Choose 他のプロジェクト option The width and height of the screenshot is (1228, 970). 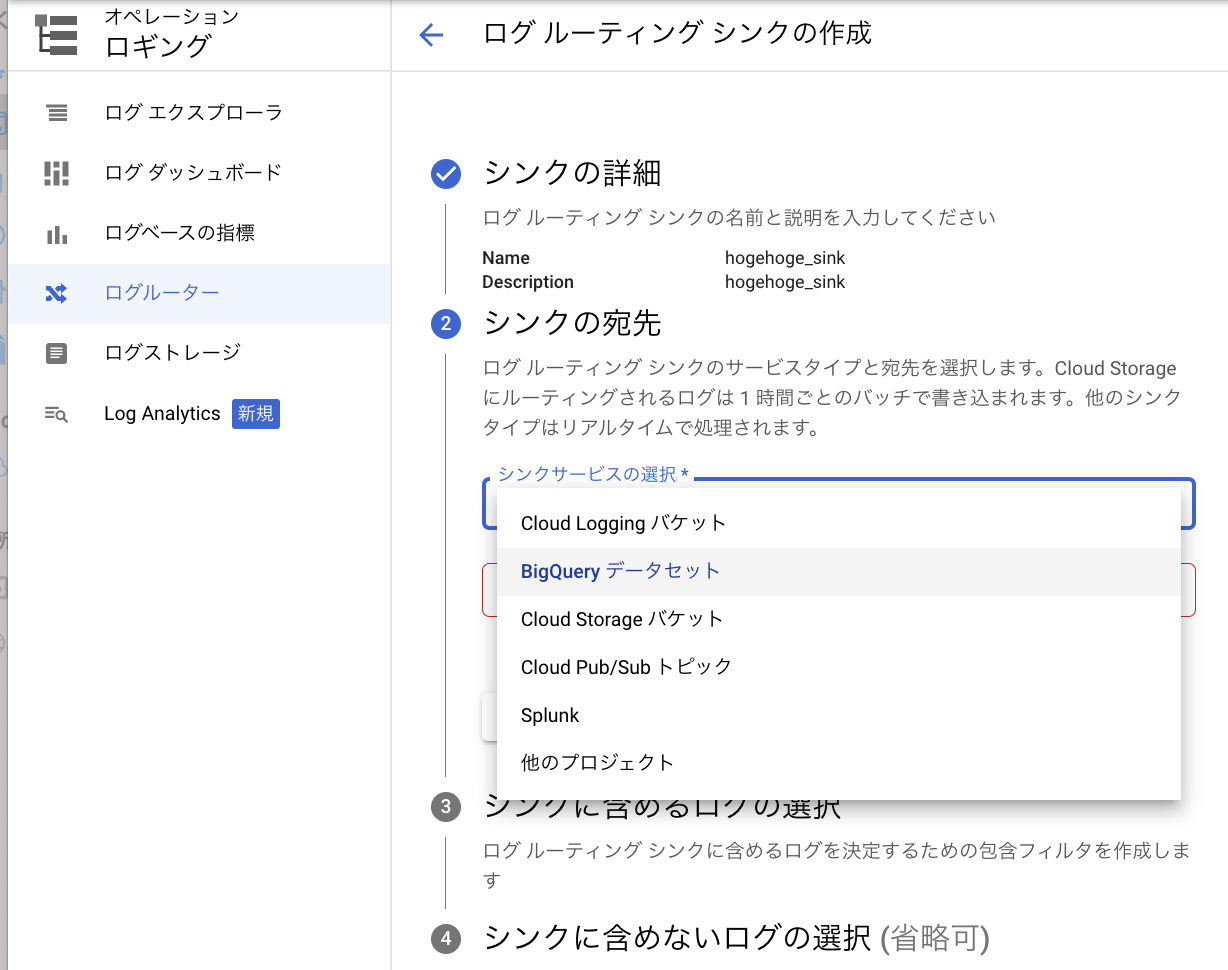pyautogui.click(x=839, y=763)
